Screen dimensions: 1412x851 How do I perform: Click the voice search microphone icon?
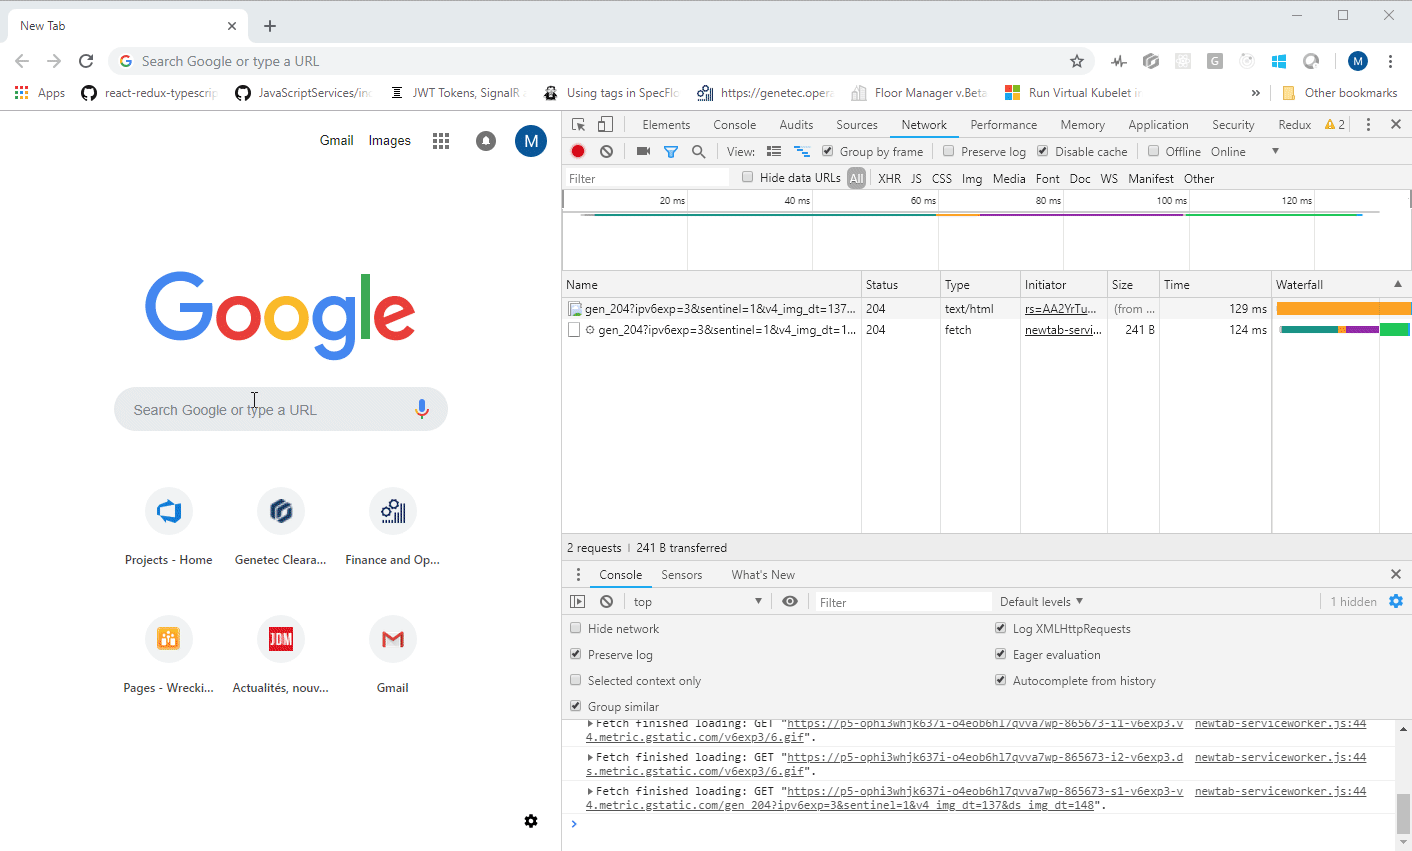pos(422,409)
